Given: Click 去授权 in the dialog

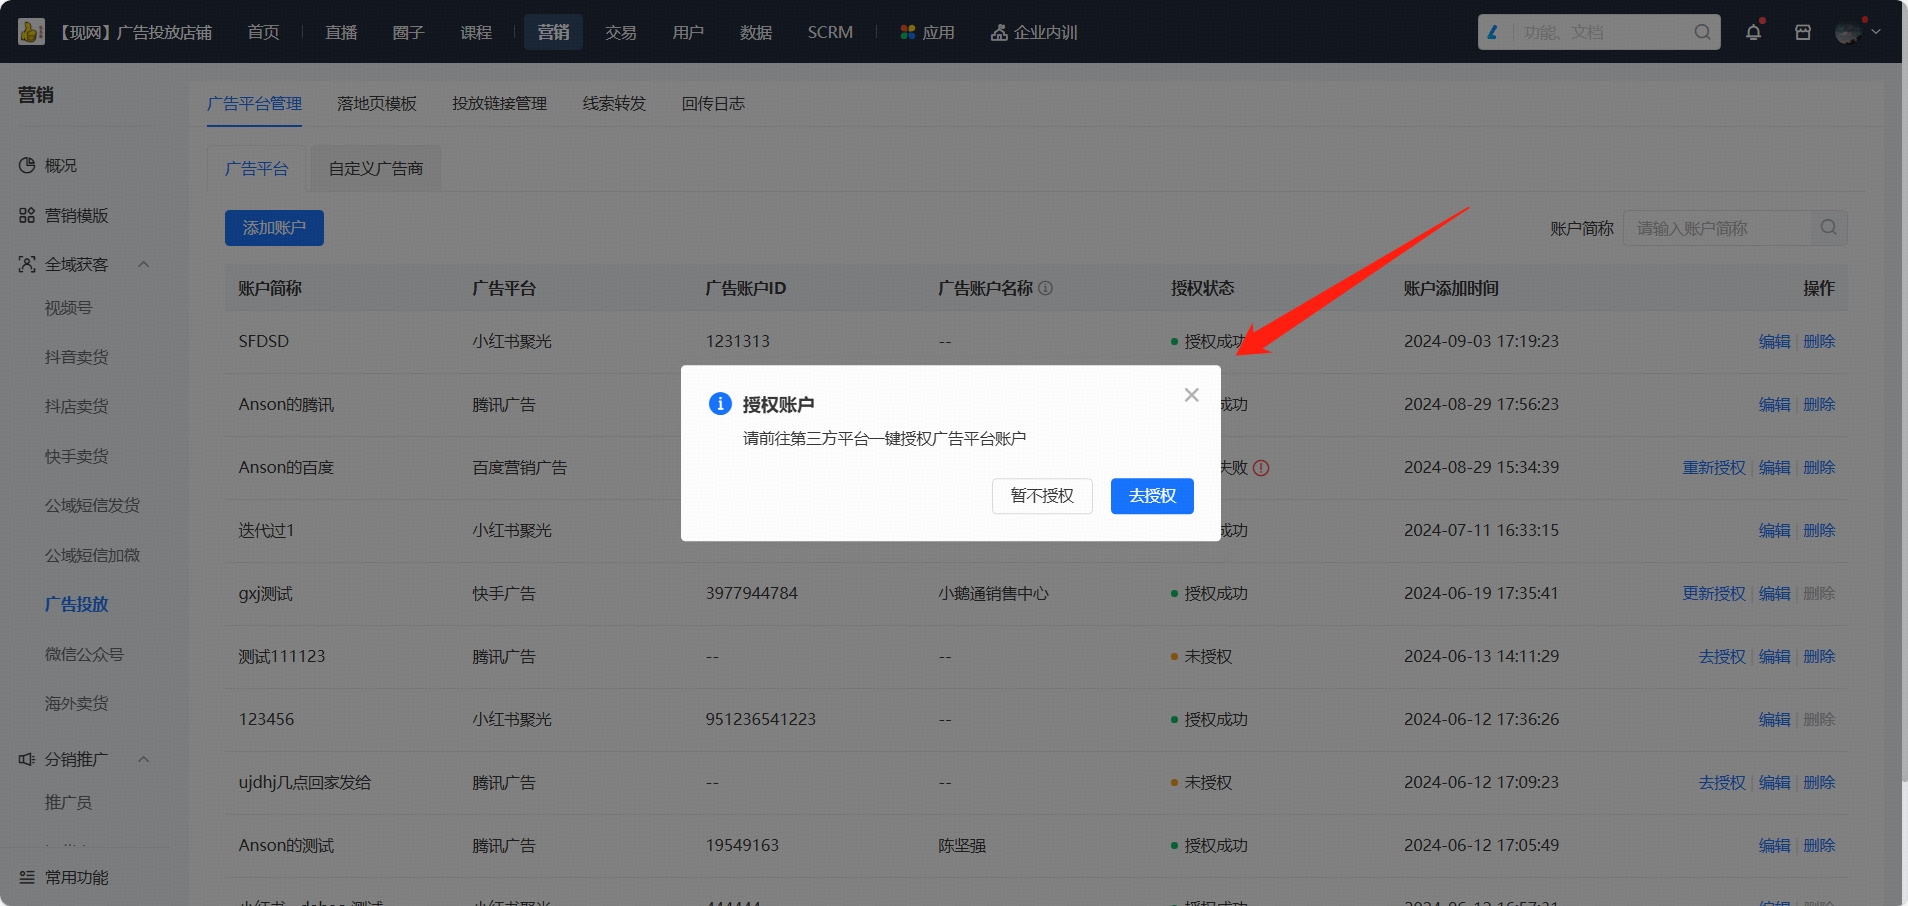Looking at the screenshot, I should [1152, 496].
